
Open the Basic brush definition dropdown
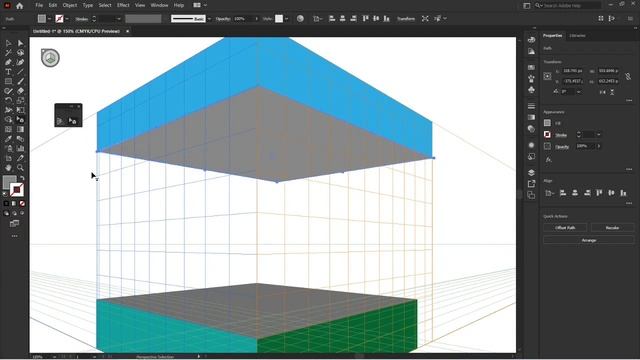tap(209, 19)
